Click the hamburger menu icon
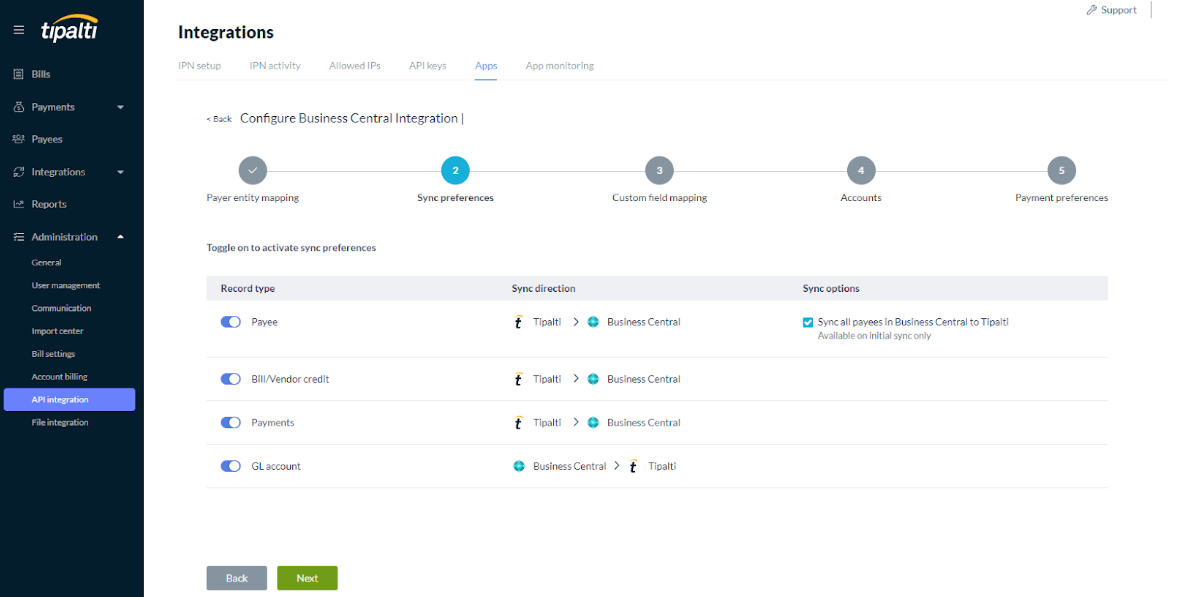Image resolution: width=1198 pixels, height=597 pixels. (19, 30)
